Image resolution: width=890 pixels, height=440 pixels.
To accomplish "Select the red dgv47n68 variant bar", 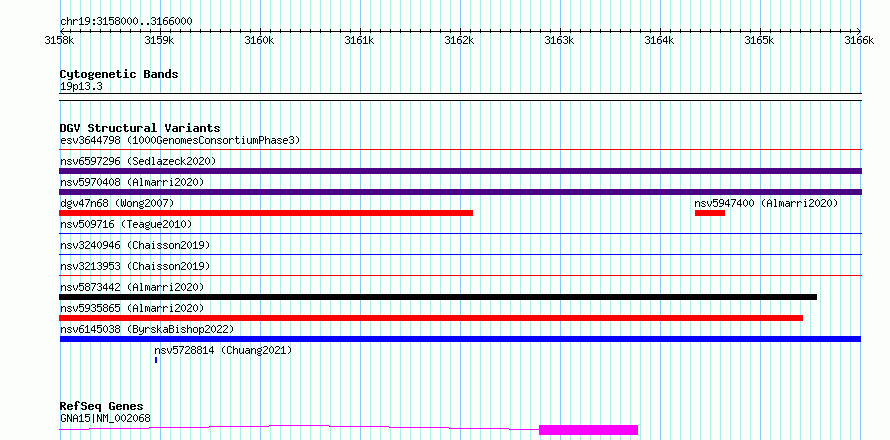I will point(266,213).
